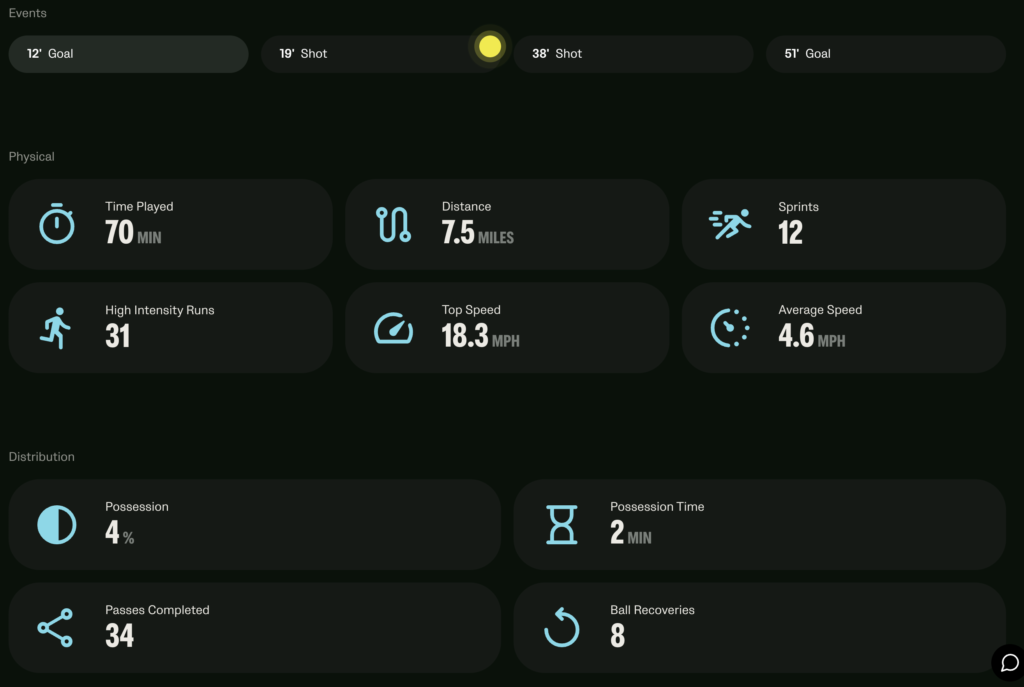Screen dimensions: 1024x687
Task: Click the Average Speed dotted clock icon
Action: pyautogui.click(x=730, y=328)
